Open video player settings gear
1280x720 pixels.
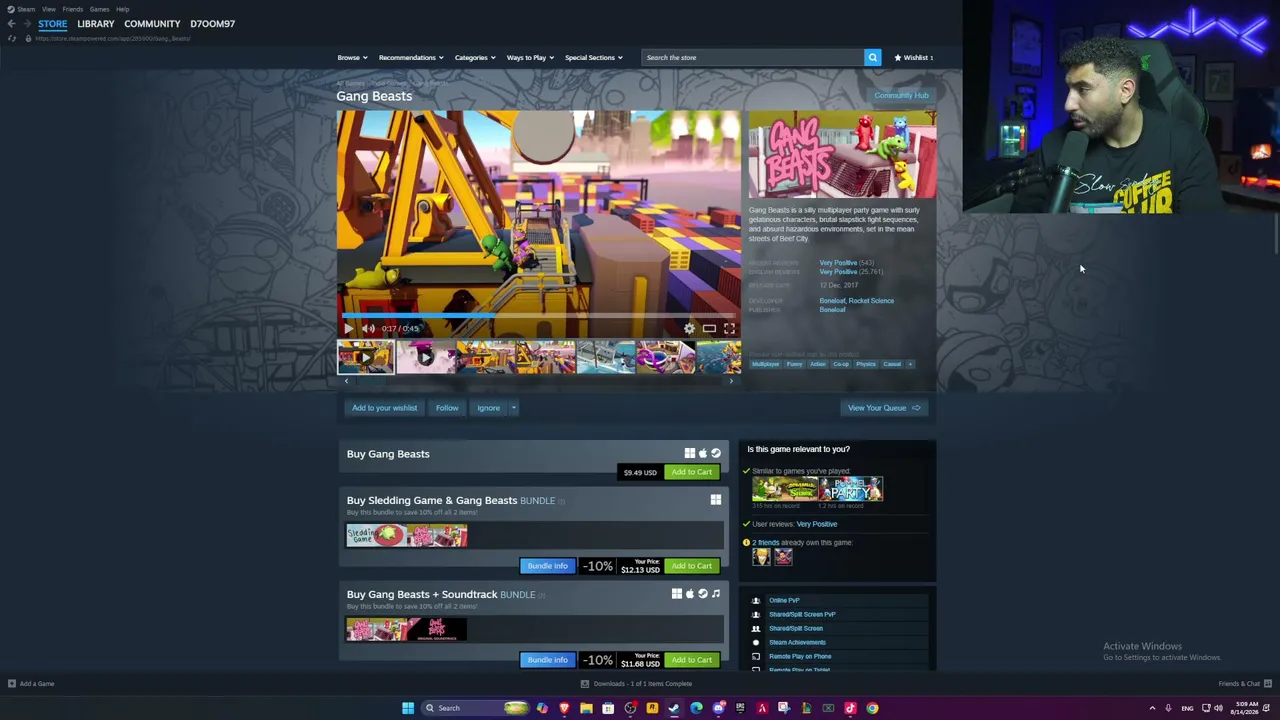(x=689, y=328)
